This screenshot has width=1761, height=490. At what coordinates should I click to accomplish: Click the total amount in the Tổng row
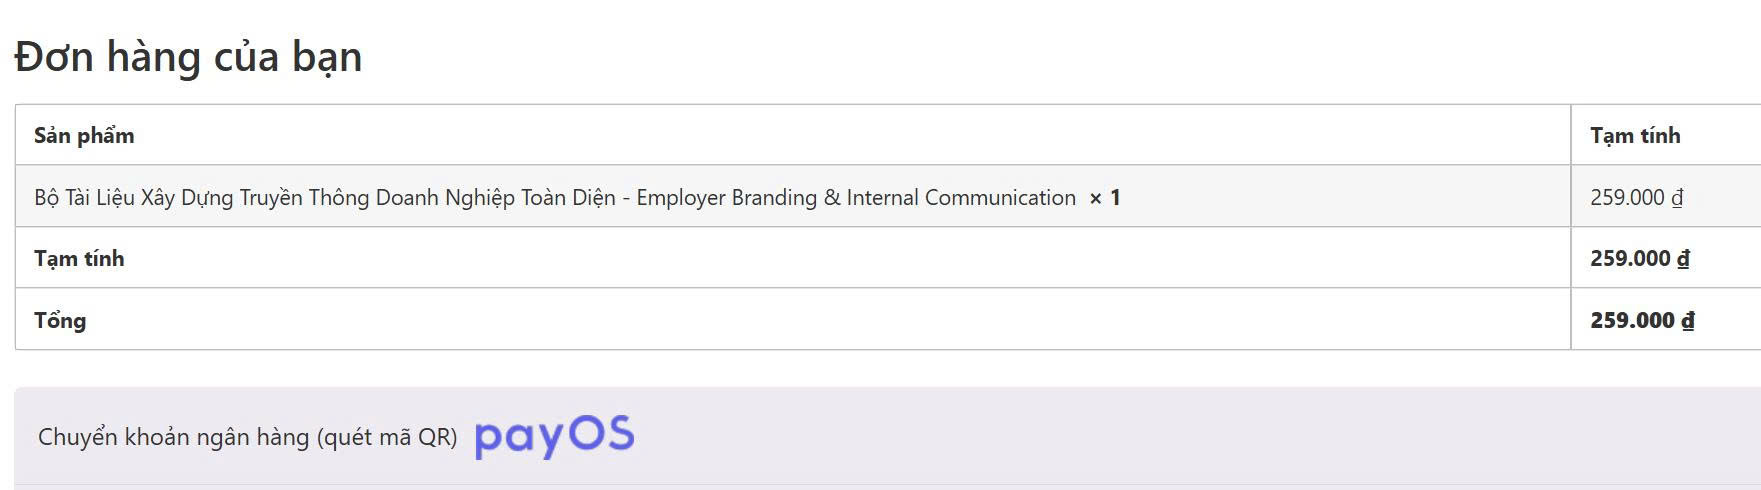tap(1633, 321)
